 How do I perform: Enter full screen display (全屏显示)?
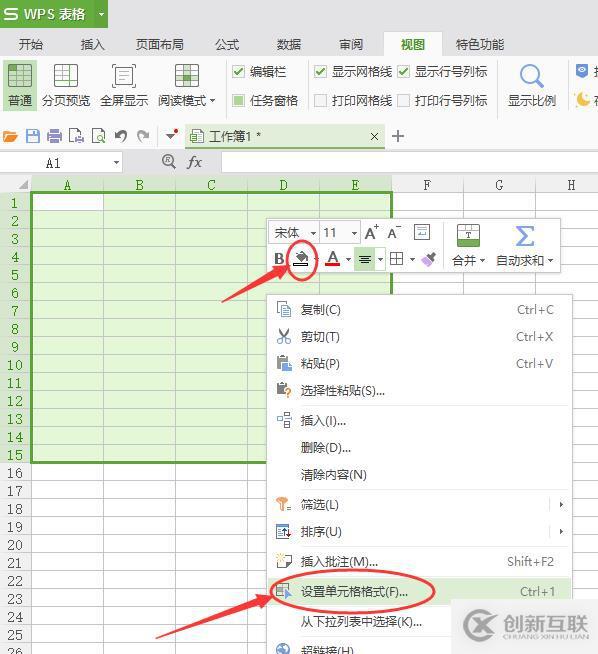pyautogui.click(x=124, y=86)
